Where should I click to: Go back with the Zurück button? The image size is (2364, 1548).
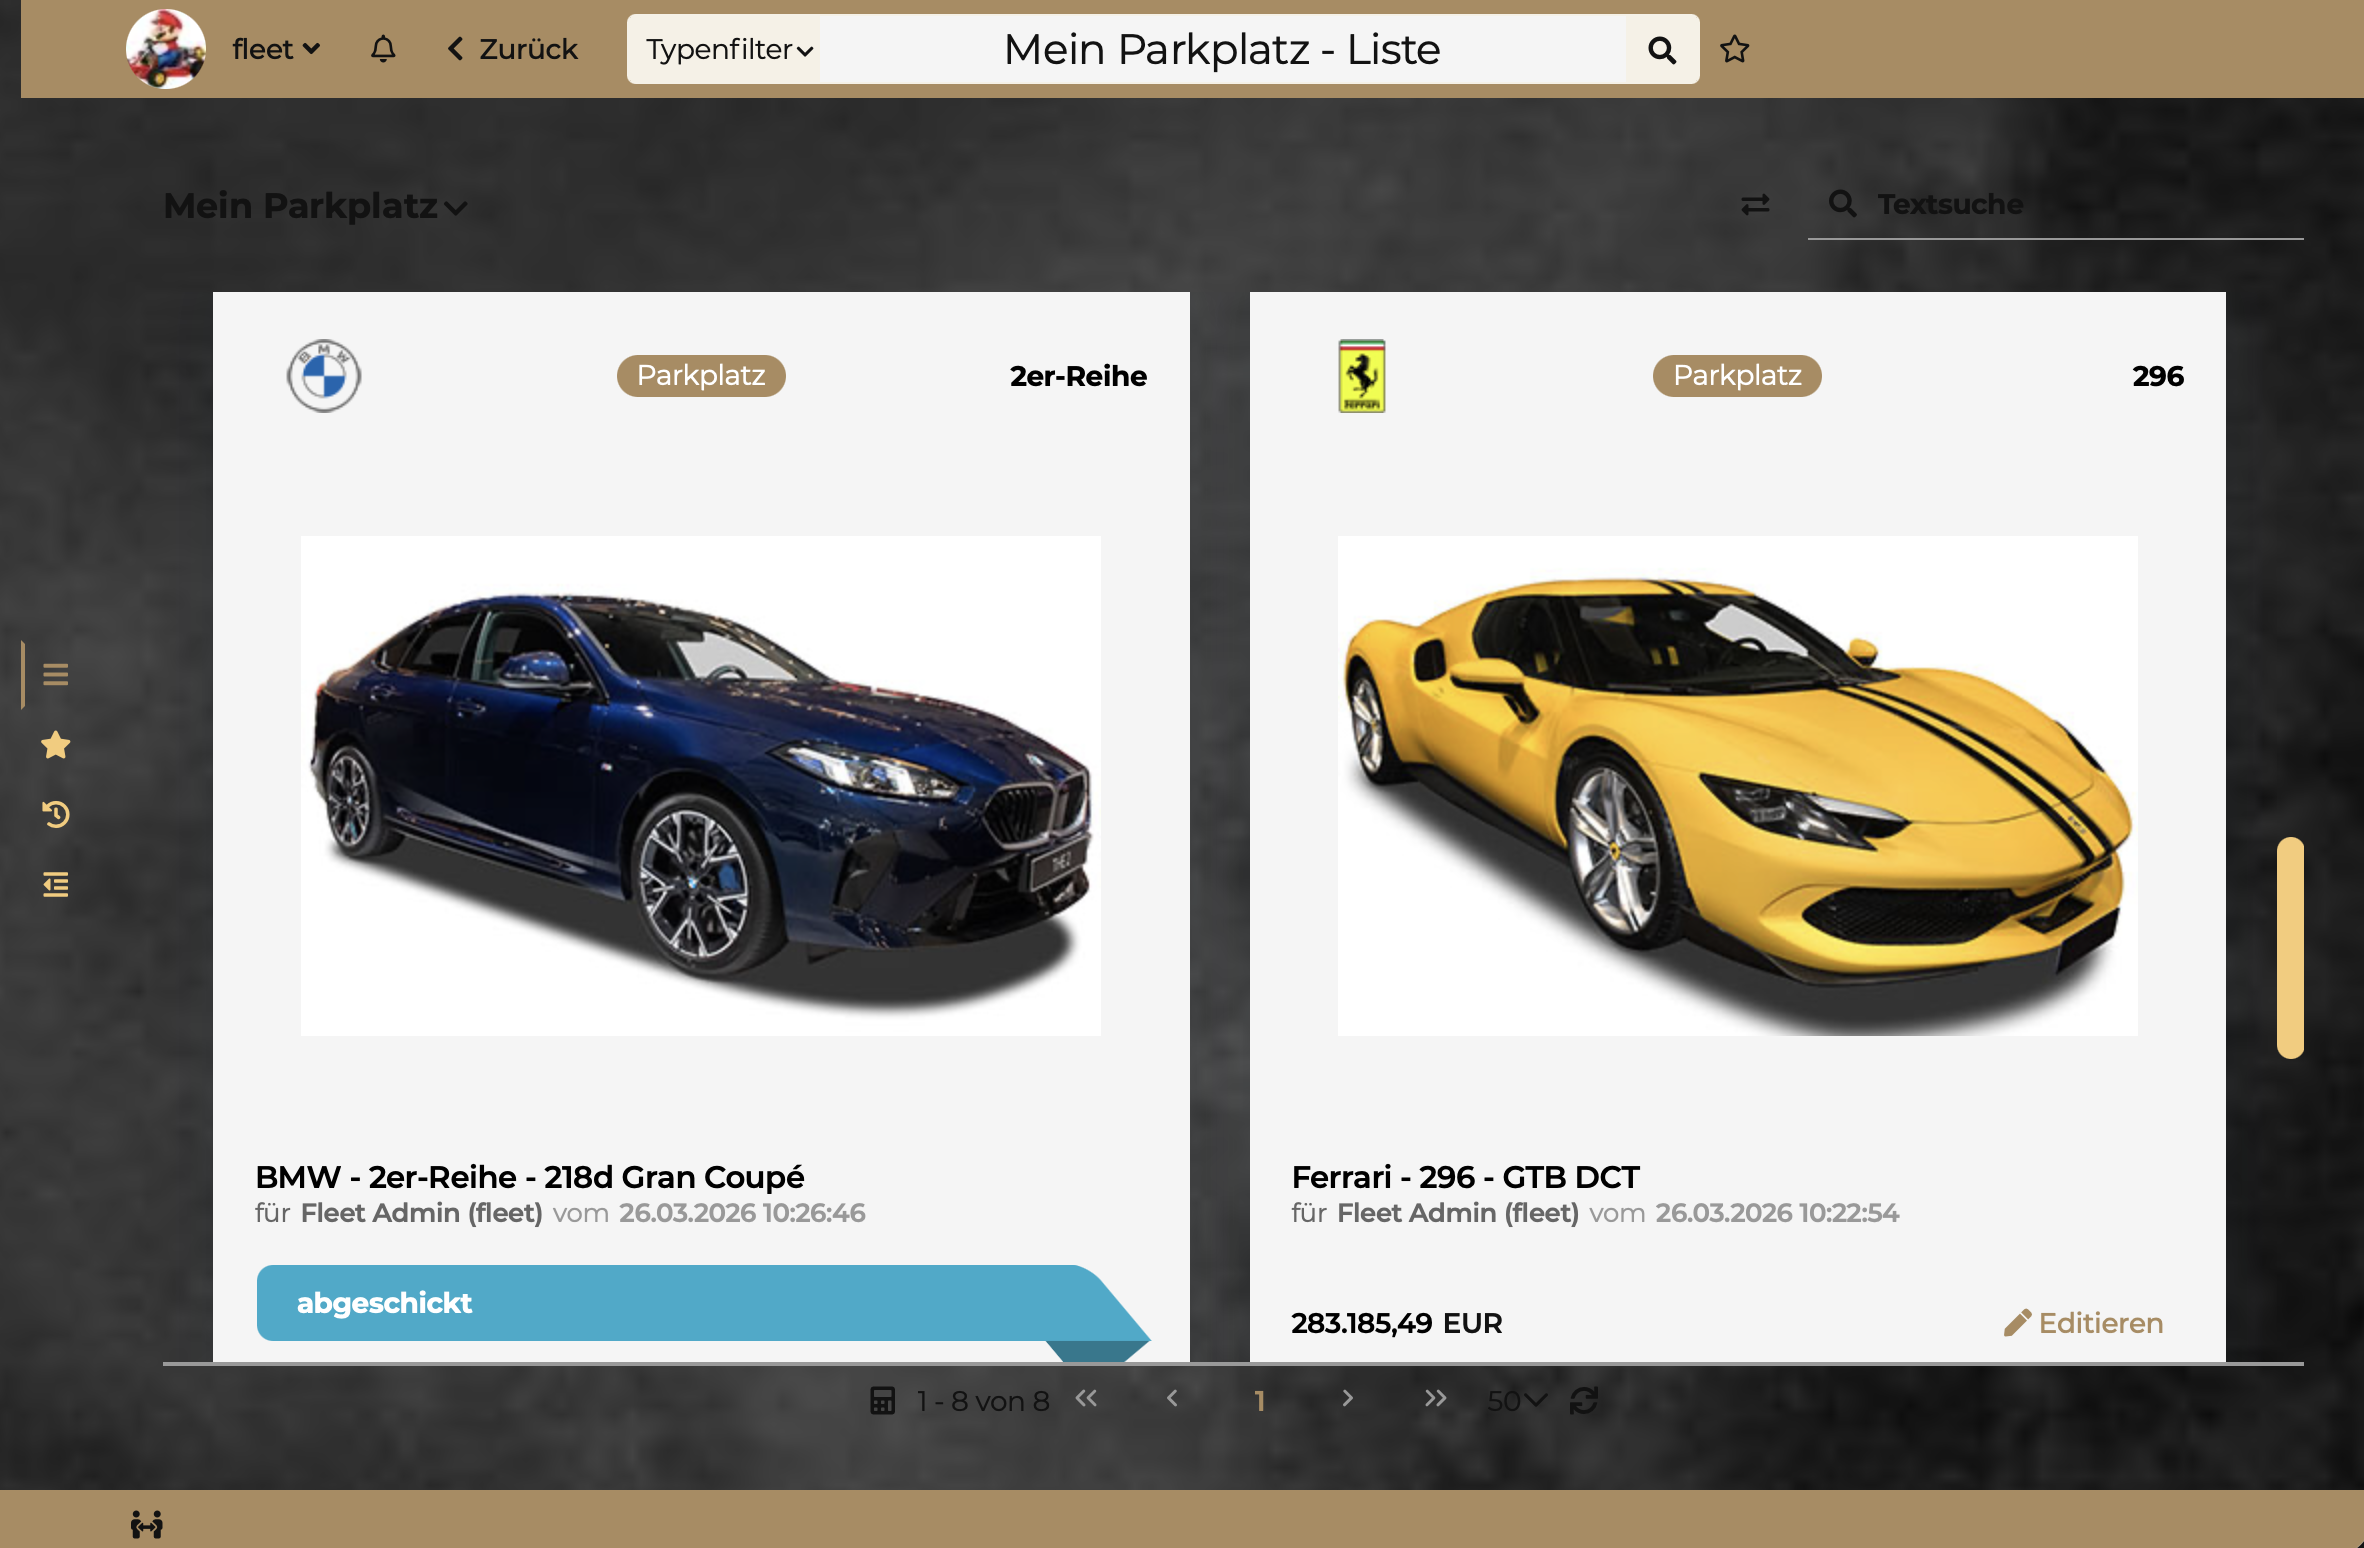pos(512,49)
